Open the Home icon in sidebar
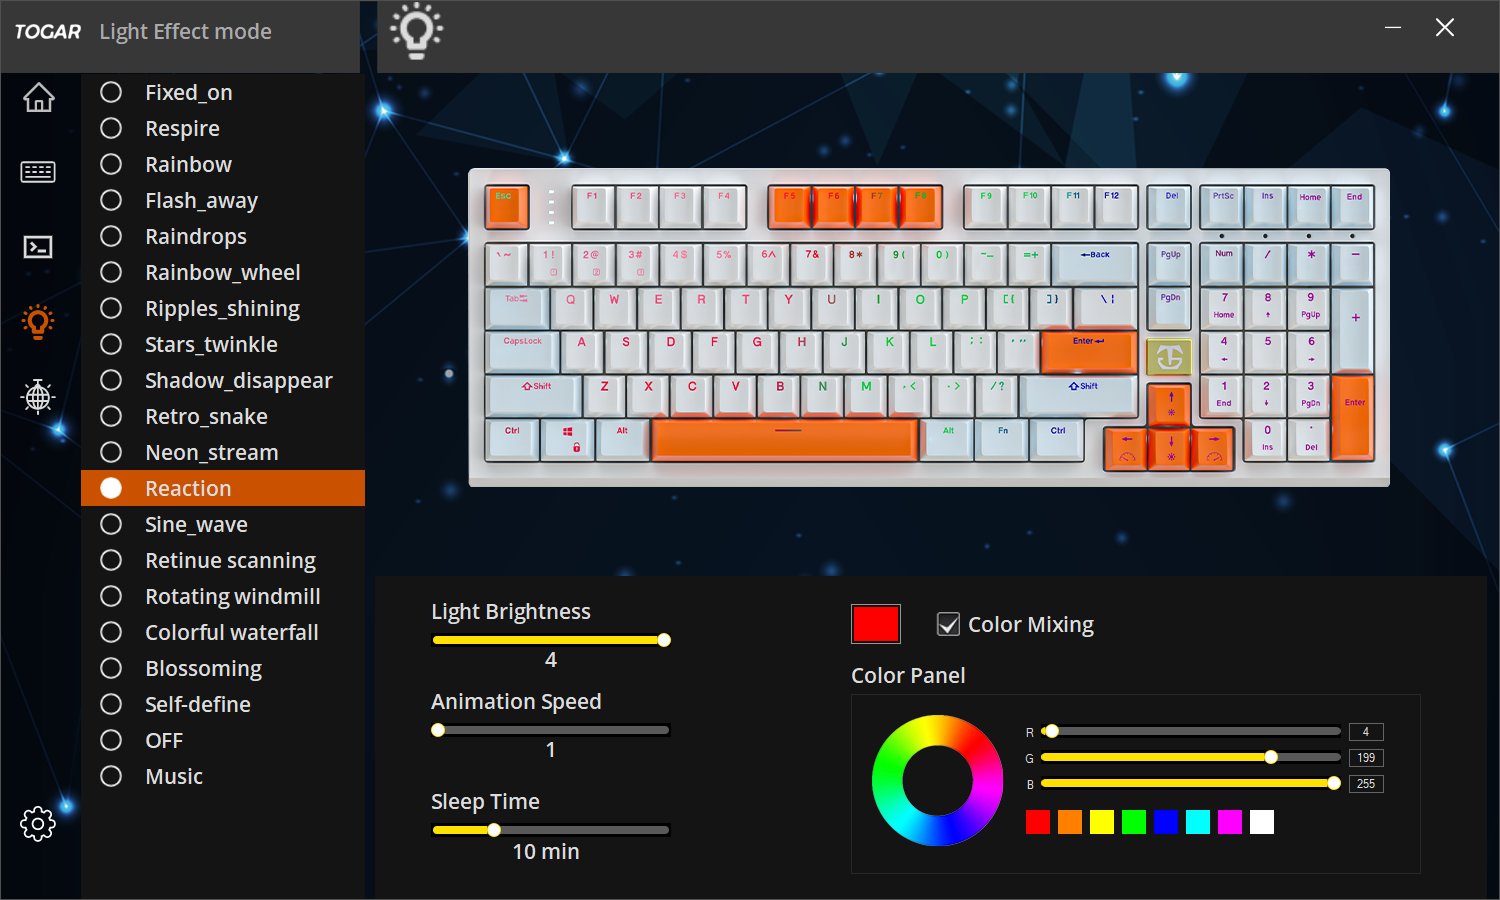This screenshot has height=900, width=1500. 38,97
